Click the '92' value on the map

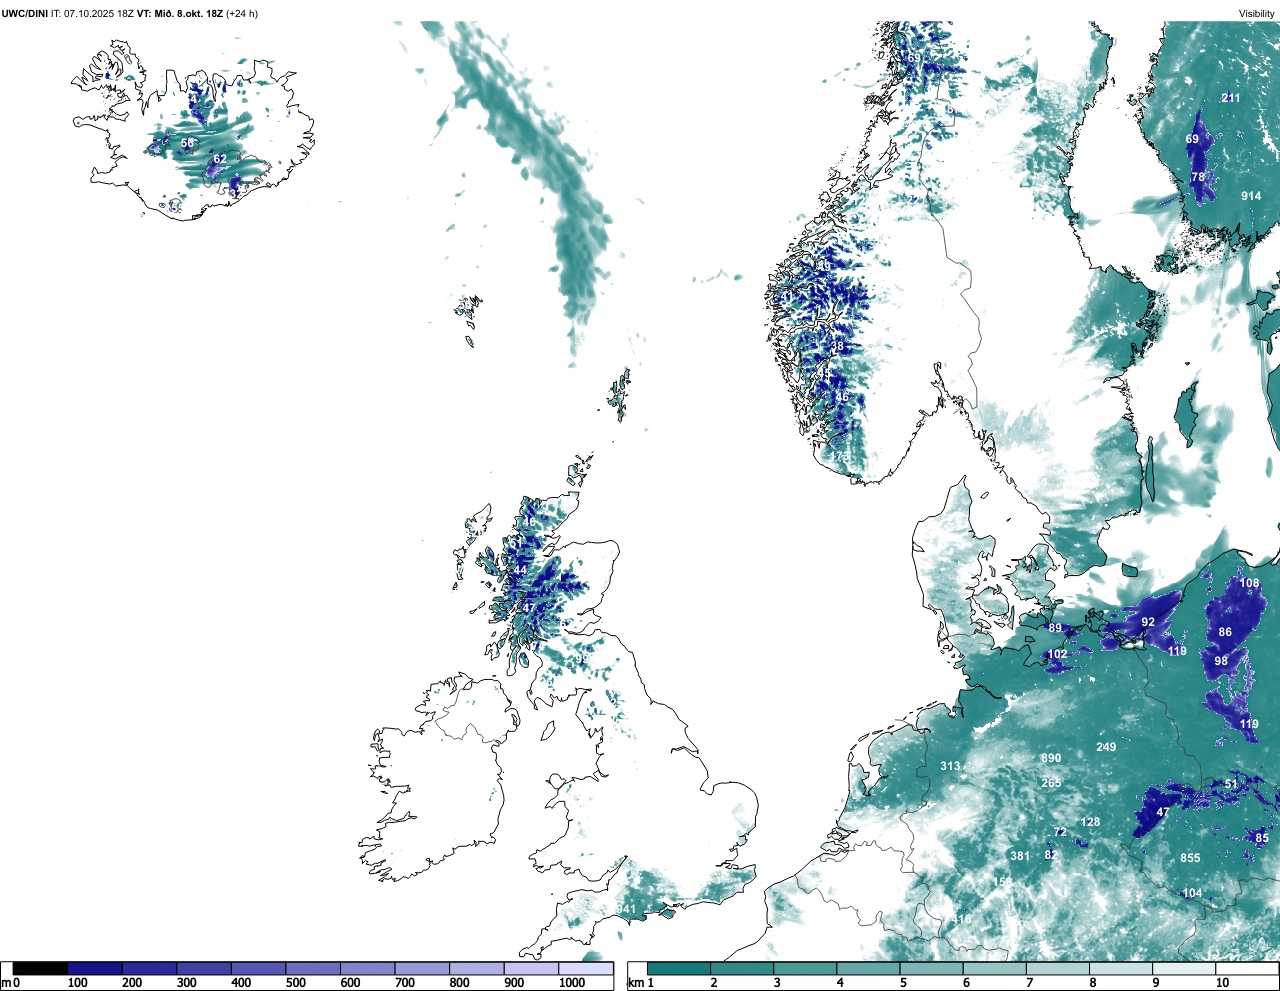tap(1148, 622)
